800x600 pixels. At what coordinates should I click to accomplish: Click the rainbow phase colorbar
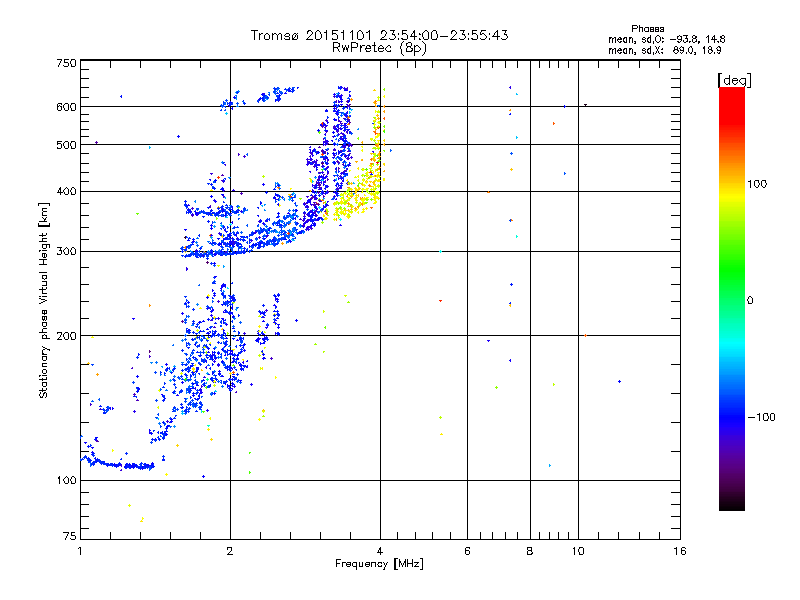[732, 298]
